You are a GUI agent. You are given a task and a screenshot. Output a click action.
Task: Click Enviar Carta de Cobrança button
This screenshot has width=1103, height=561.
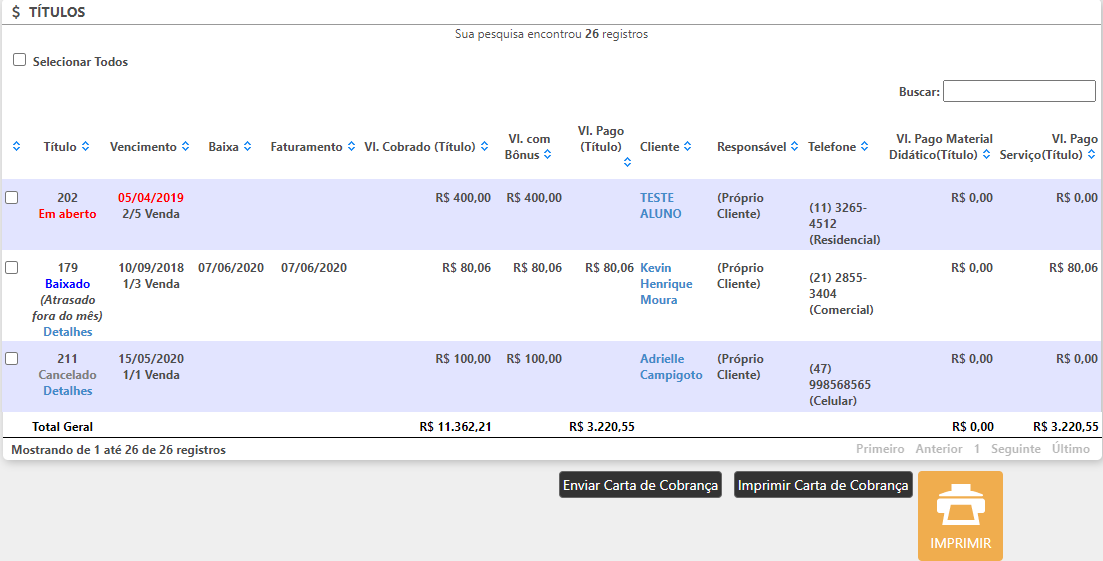pyautogui.click(x=640, y=485)
